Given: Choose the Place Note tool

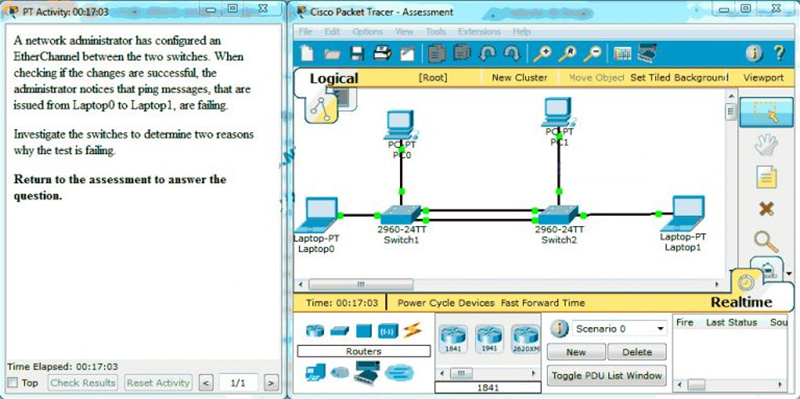Looking at the screenshot, I should 766,178.
